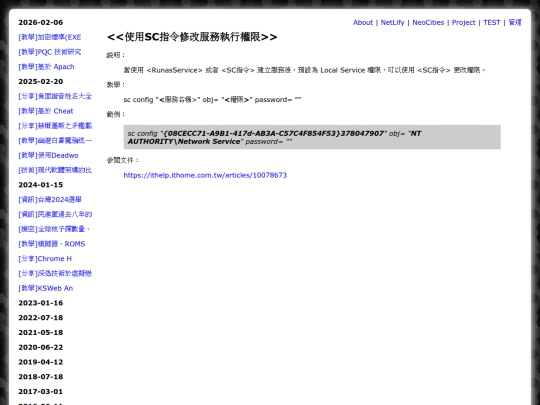Viewport: 540px width, 405px height.
Task: Expand the 2017-03-01 date group
Action: tap(41, 392)
